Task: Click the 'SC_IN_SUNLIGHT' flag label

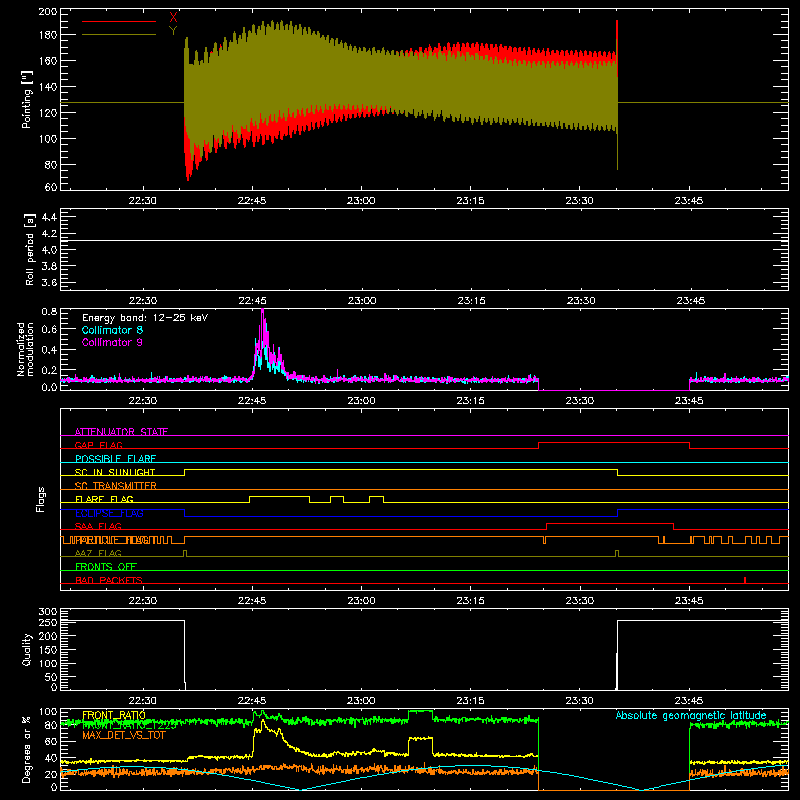Action: click(115, 472)
